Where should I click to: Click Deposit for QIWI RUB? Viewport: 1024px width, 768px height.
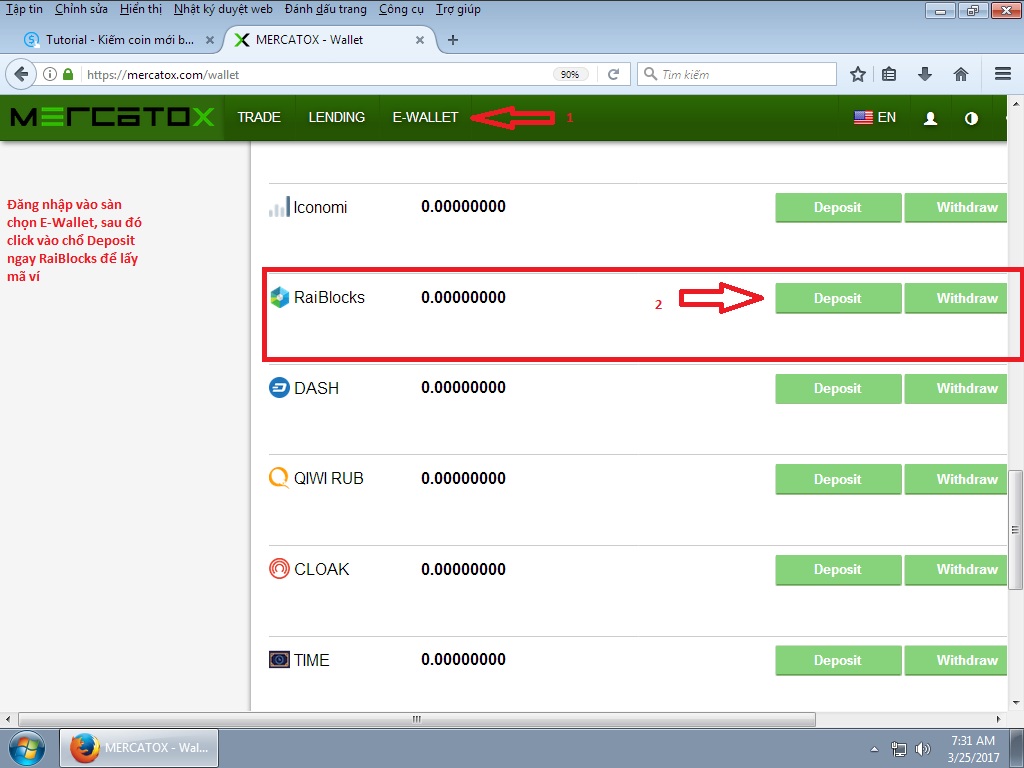tap(838, 479)
